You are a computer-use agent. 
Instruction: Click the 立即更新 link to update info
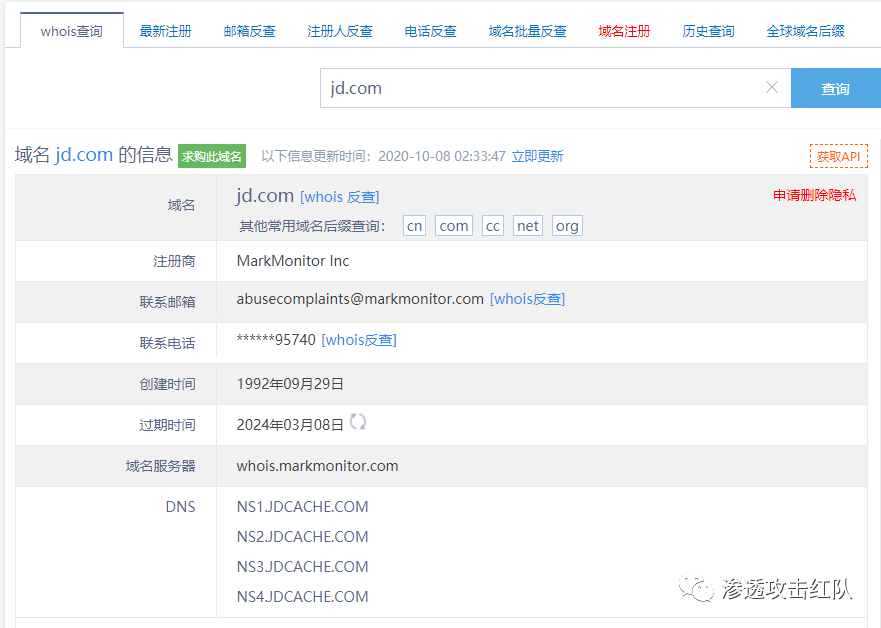[537, 157]
